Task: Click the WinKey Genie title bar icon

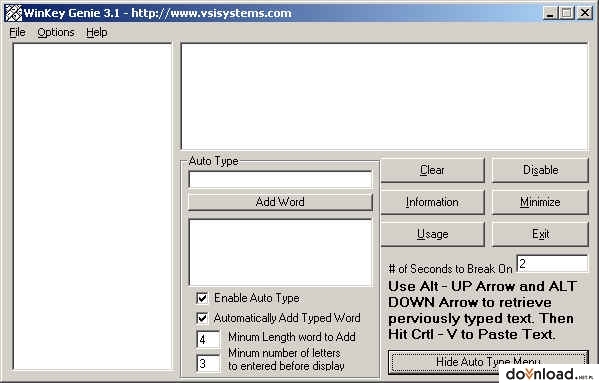Action: [13, 13]
